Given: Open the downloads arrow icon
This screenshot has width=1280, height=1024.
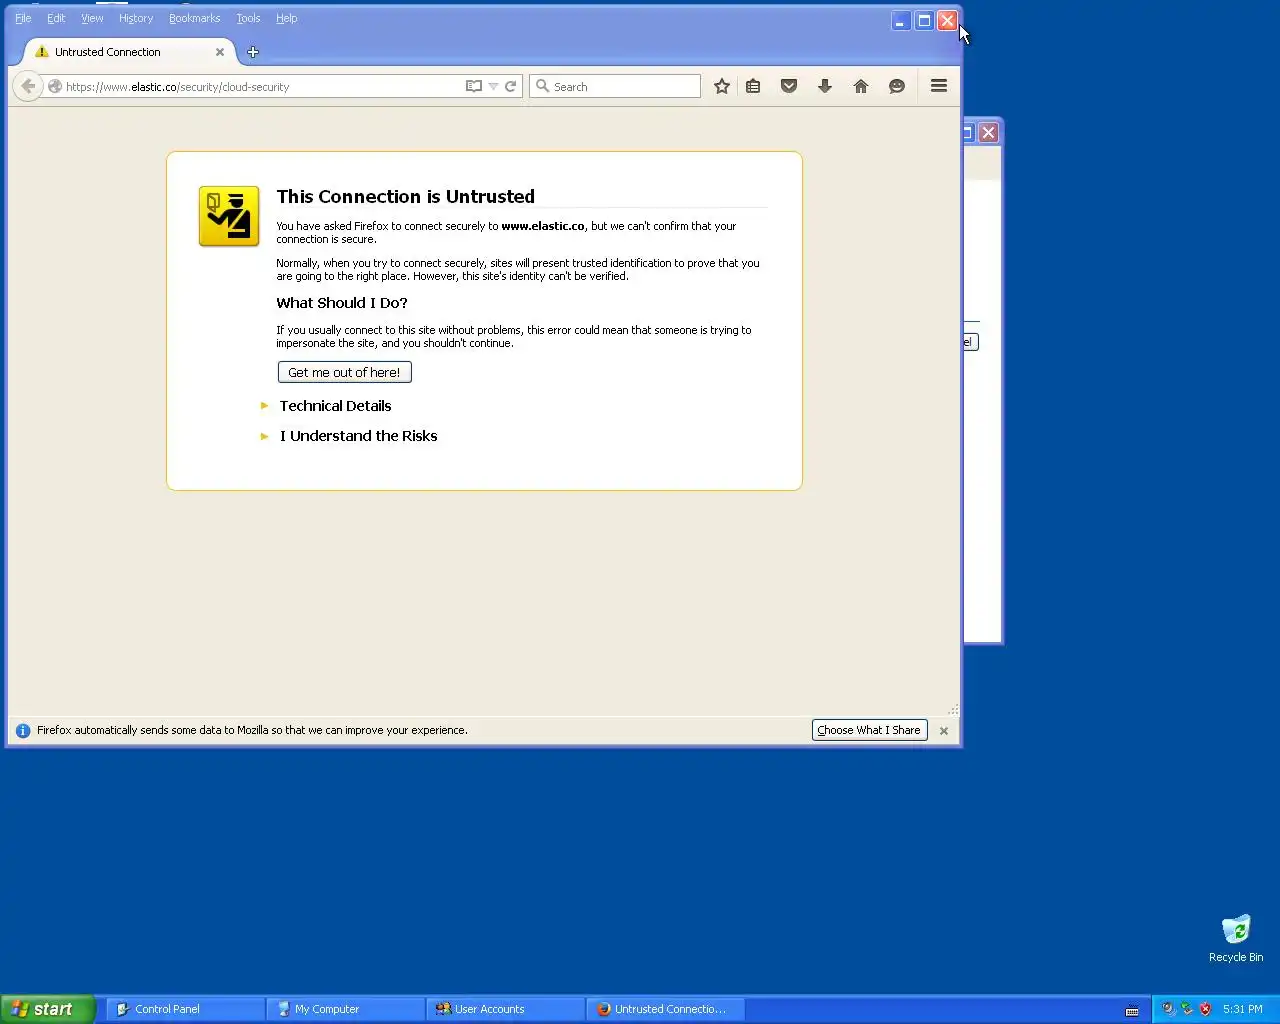Looking at the screenshot, I should click(x=825, y=87).
